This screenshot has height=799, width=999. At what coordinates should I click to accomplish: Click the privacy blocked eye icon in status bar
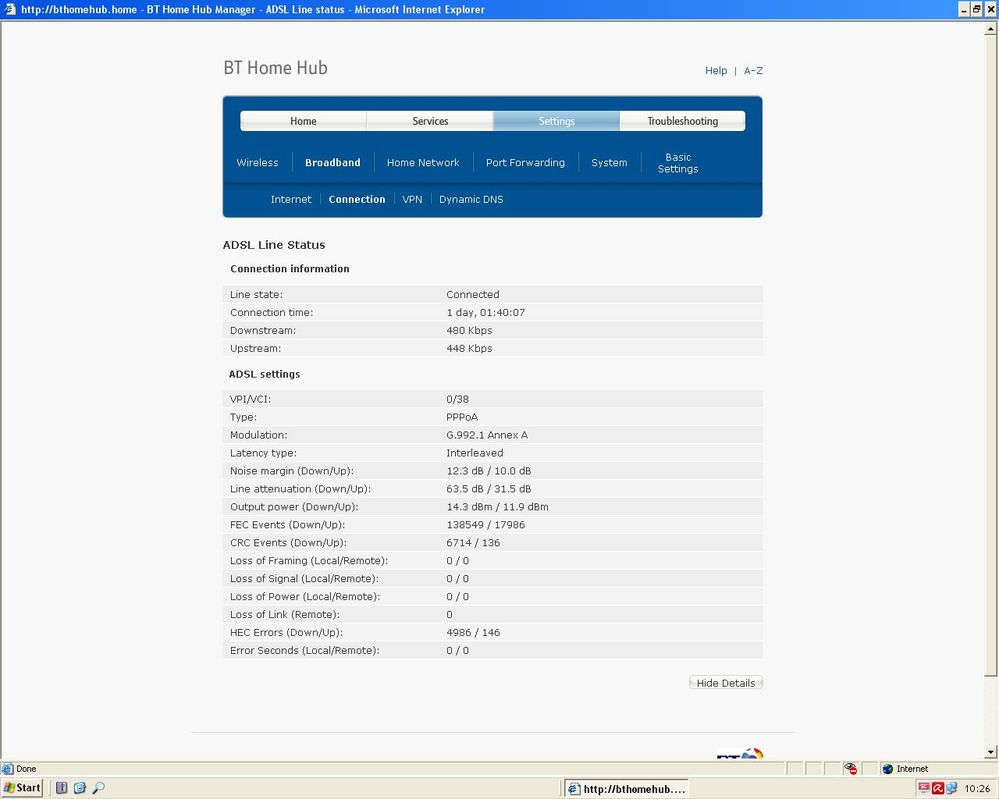[850, 769]
